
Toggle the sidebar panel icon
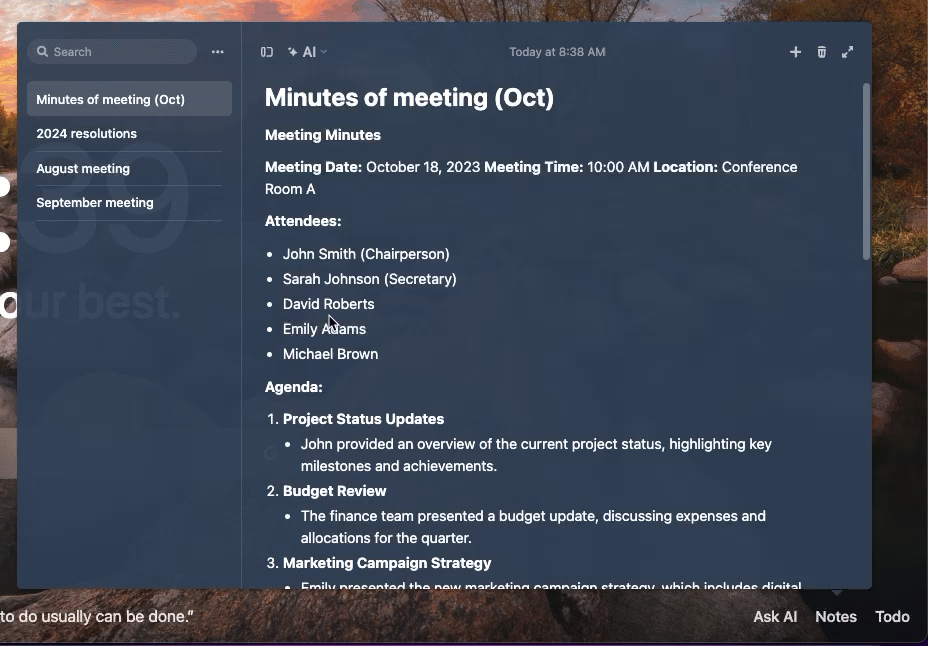click(267, 52)
